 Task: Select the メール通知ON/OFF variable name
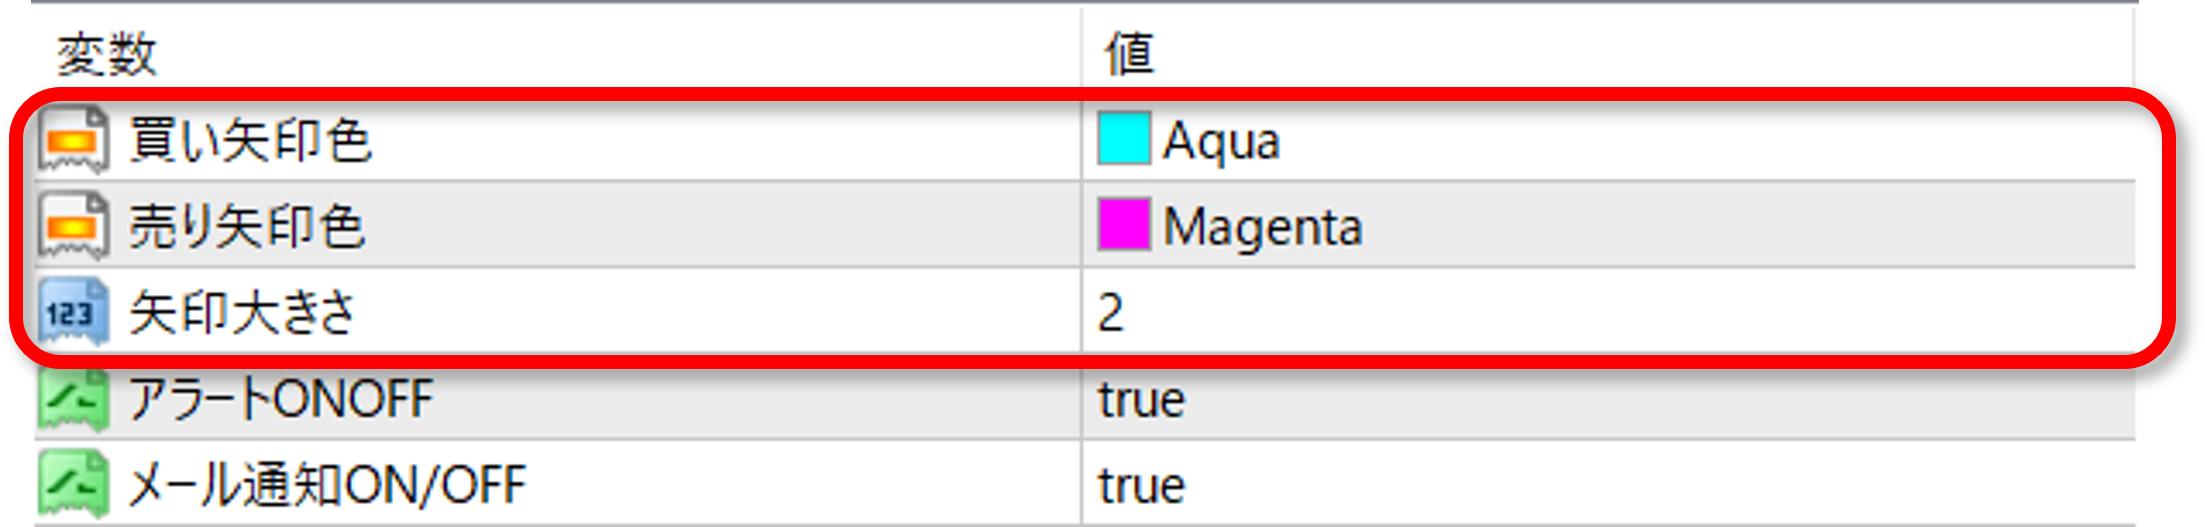point(327,485)
